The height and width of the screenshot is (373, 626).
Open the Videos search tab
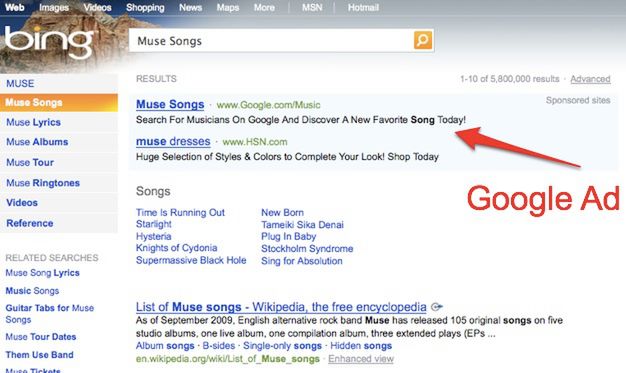[x=97, y=8]
